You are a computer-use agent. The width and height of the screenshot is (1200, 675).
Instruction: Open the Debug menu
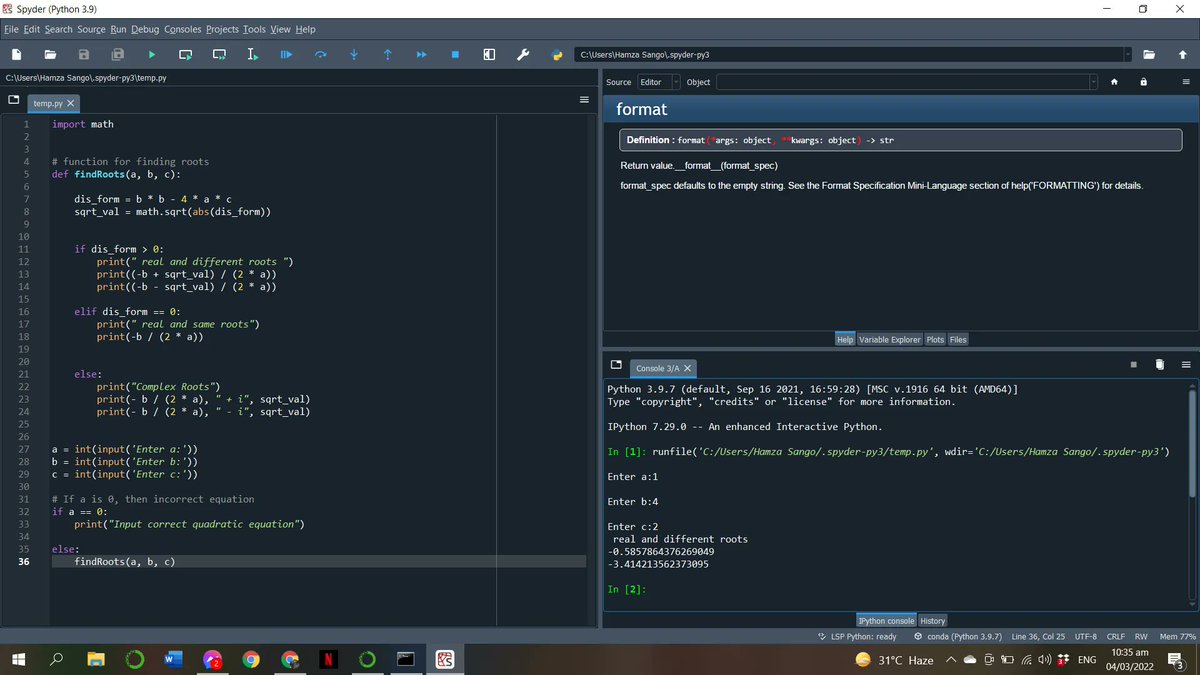point(145,29)
